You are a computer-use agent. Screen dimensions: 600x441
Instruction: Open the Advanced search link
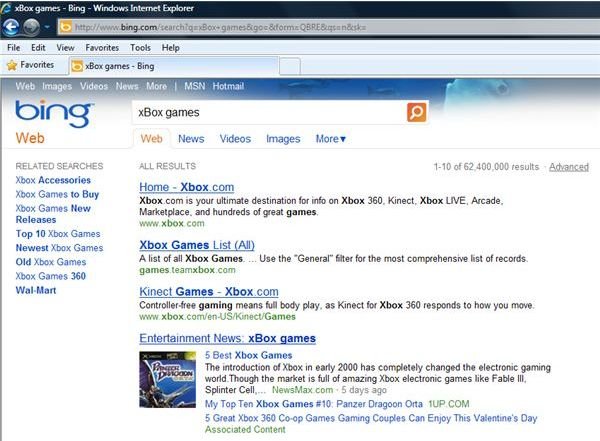tap(569, 167)
